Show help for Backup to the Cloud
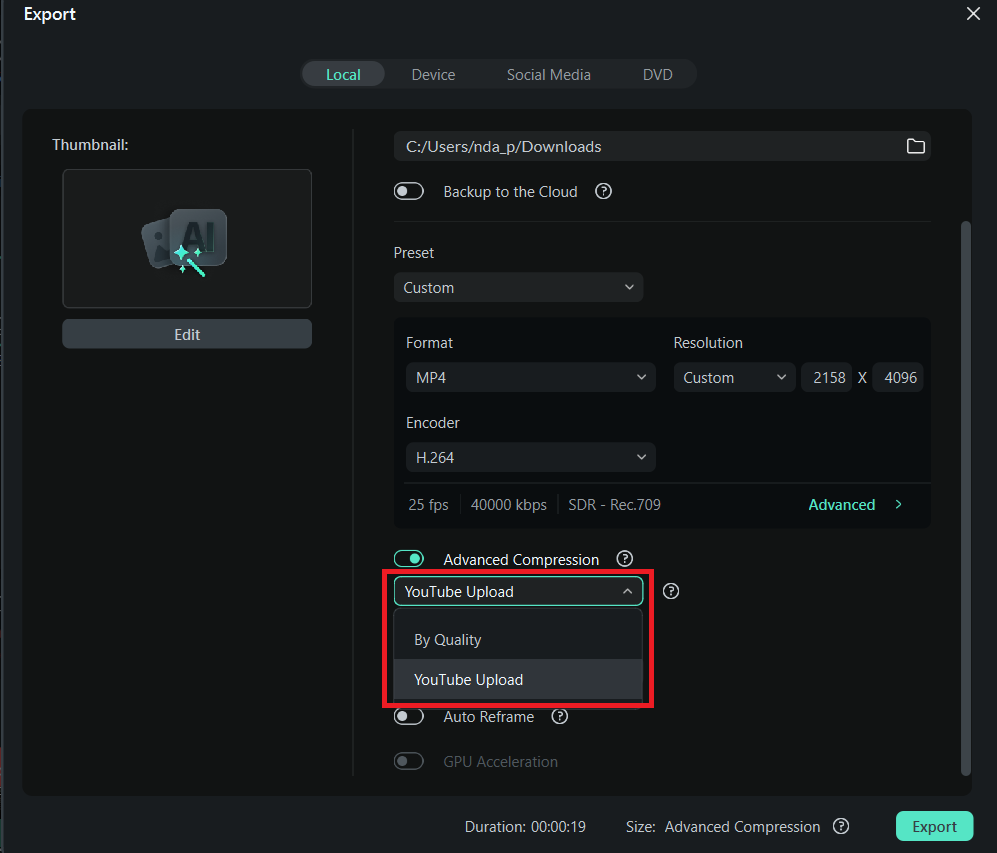 [603, 191]
